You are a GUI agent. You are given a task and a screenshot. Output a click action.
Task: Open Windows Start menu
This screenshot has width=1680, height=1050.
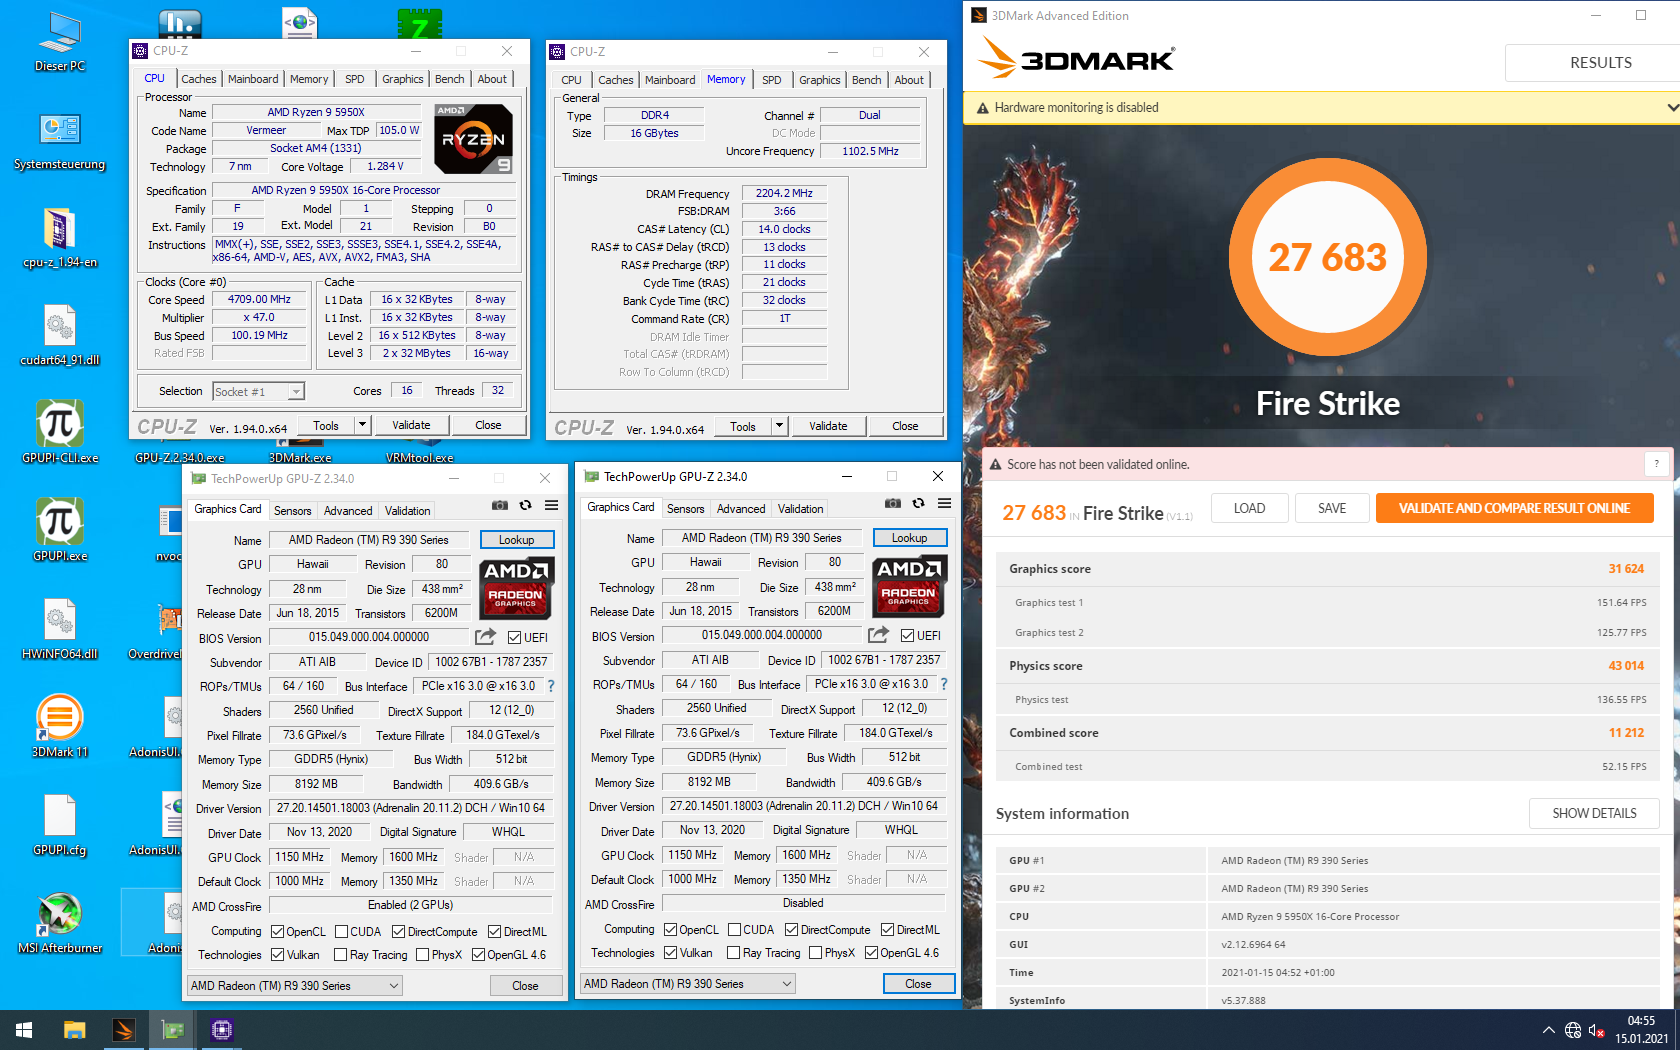point(24,1030)
